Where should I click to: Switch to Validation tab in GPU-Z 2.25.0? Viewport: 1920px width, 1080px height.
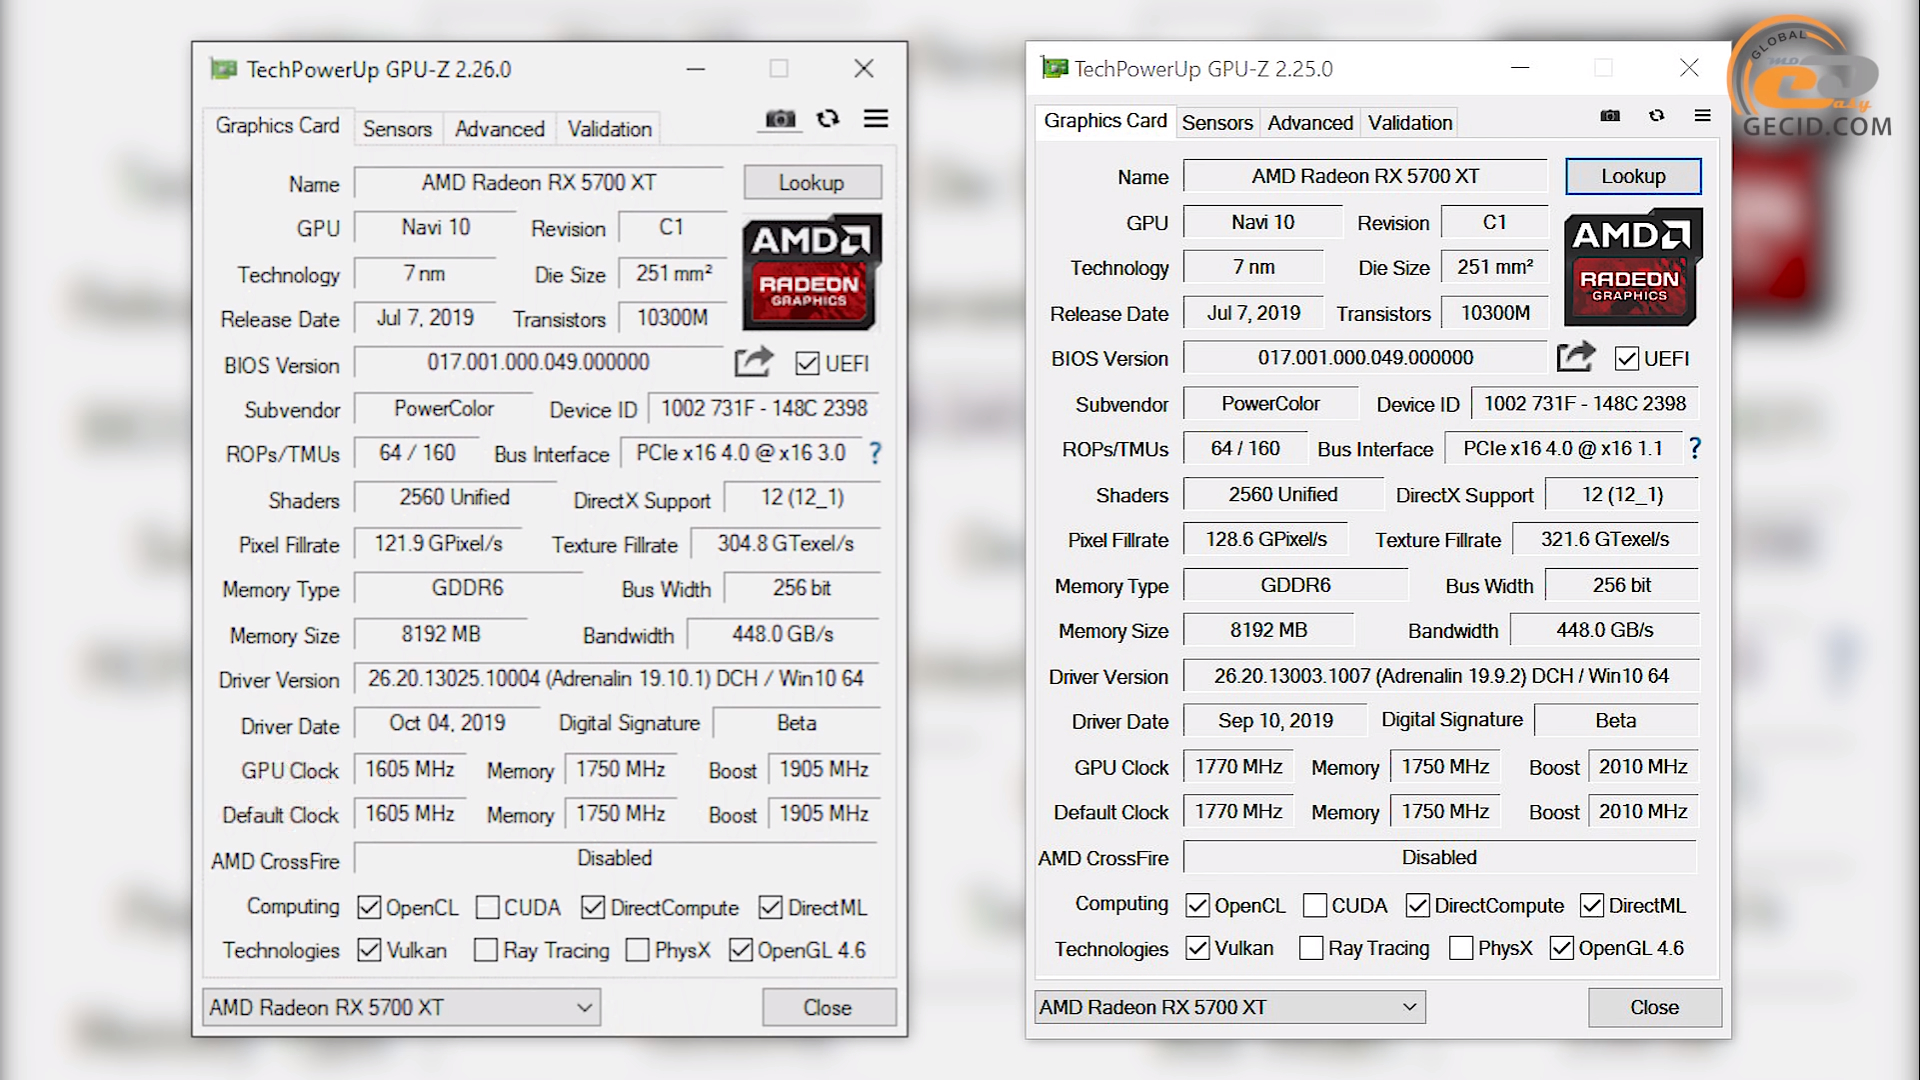pos(1410,123)
